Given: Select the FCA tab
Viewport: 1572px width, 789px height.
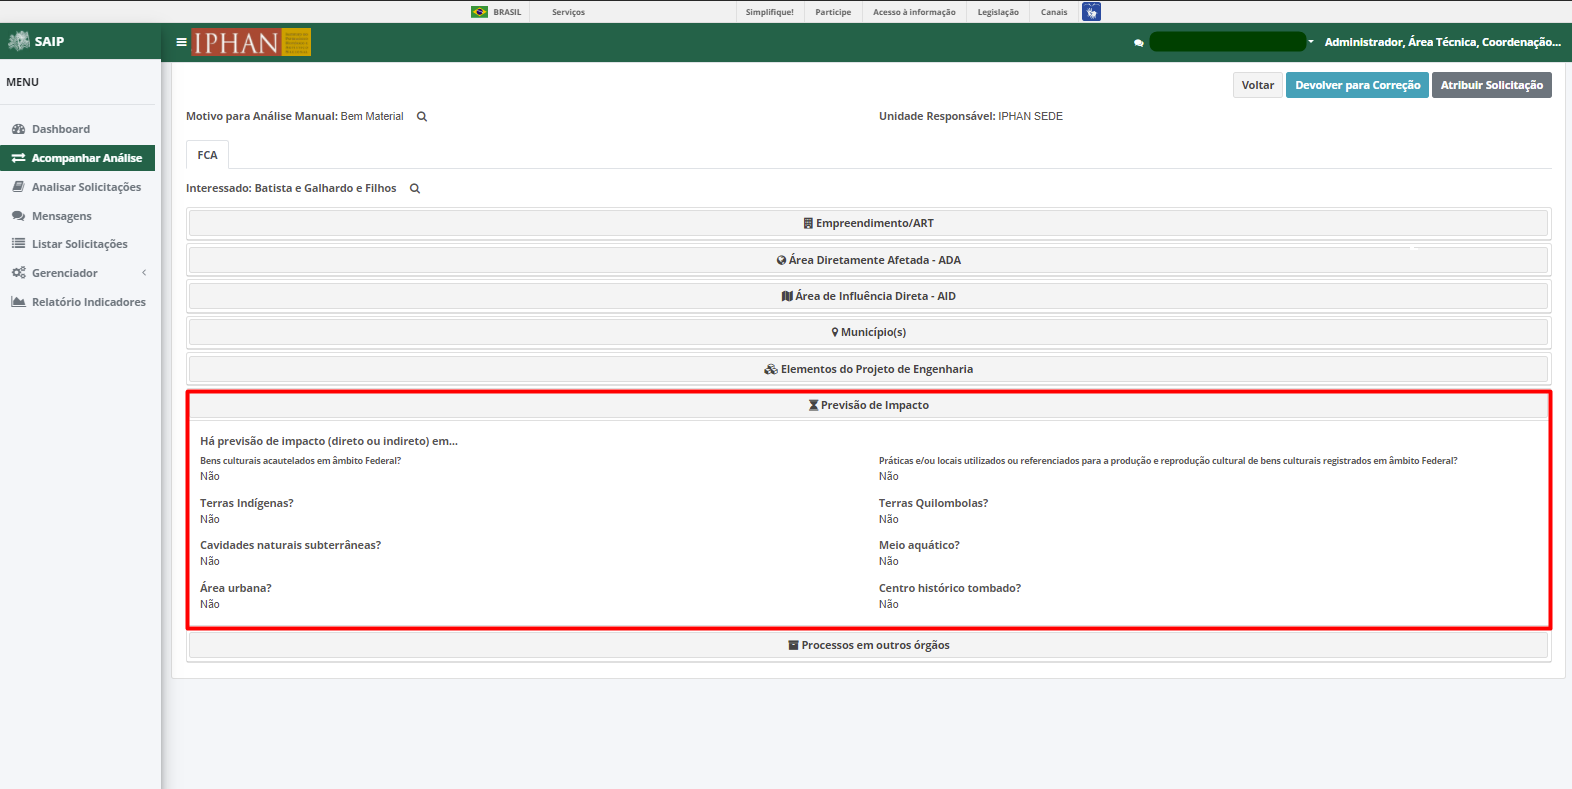Looking at the screenshot, I should tap(207, 155).
